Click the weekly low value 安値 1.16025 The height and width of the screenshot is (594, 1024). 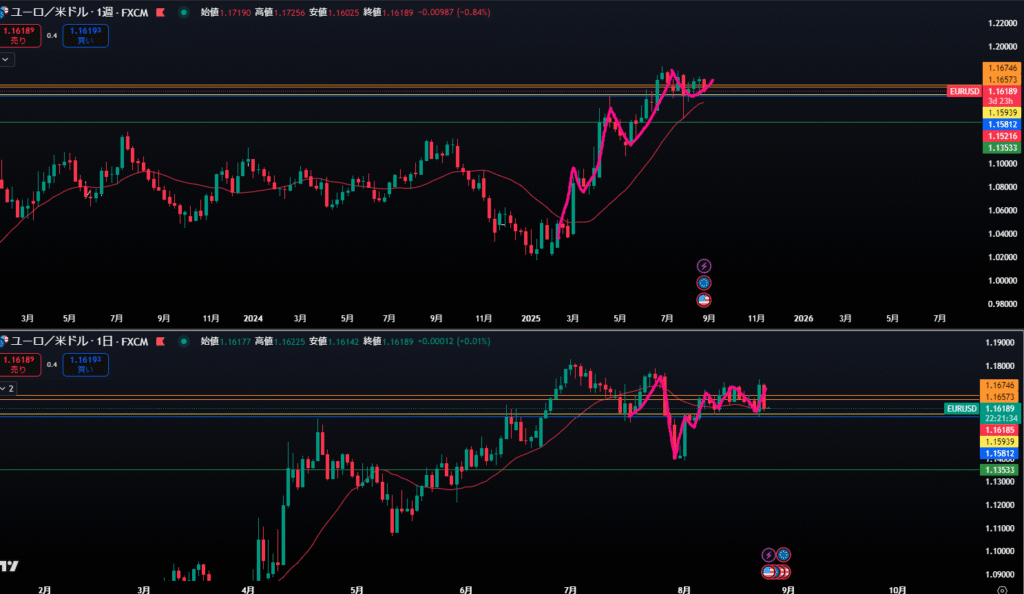[334, 12]
